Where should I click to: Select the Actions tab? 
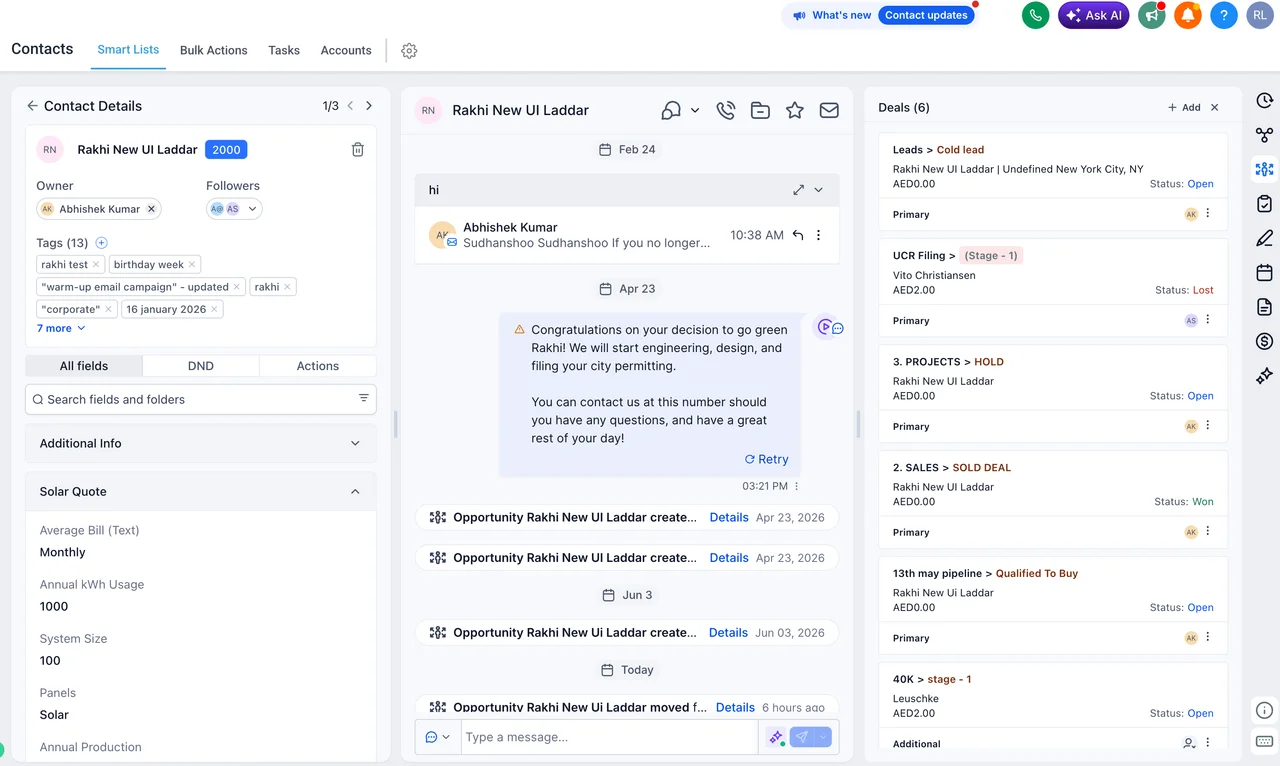click(x=318, y=366)
